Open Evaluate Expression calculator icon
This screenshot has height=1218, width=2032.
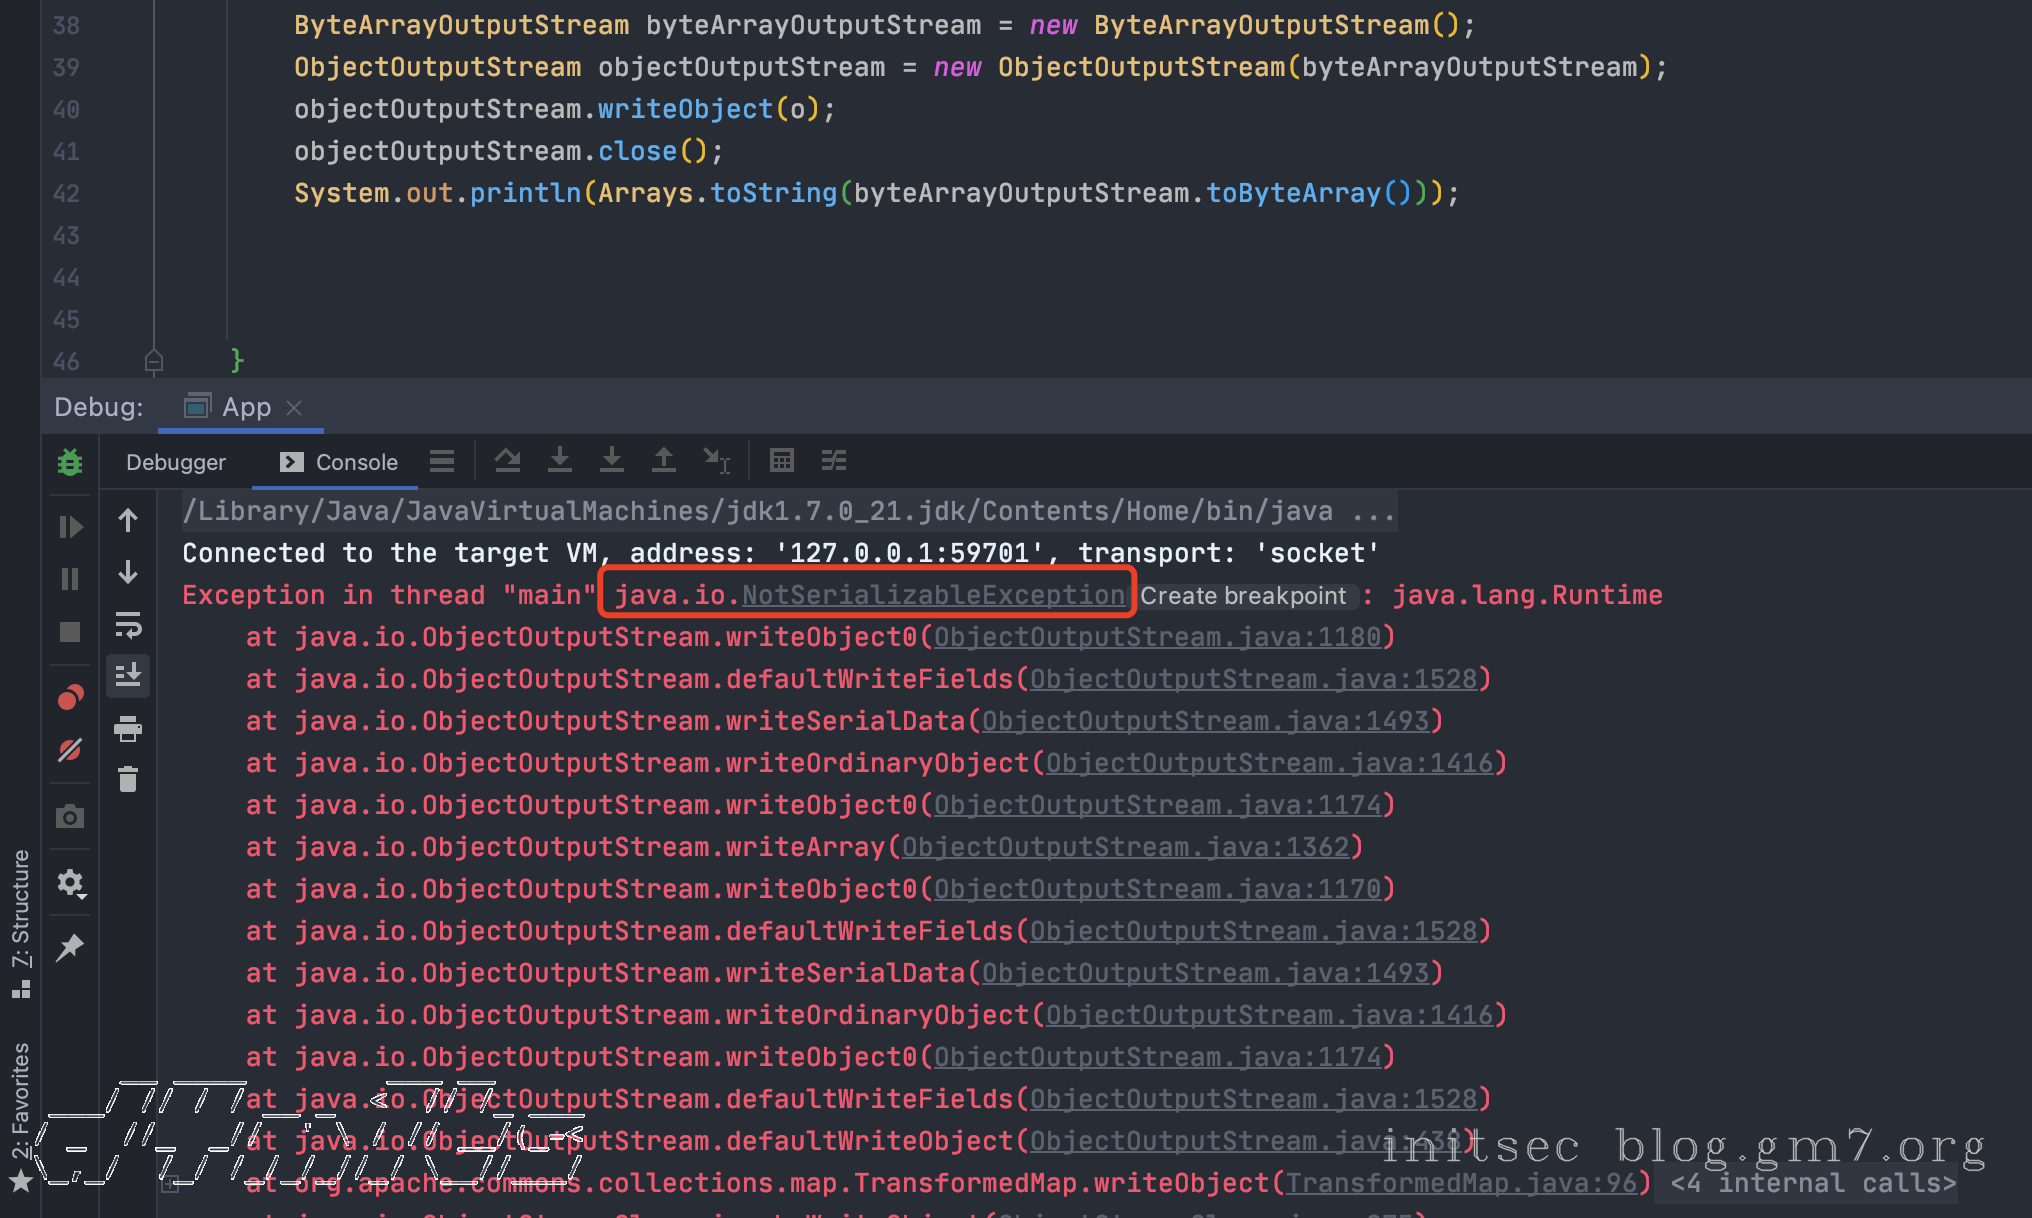782,460
